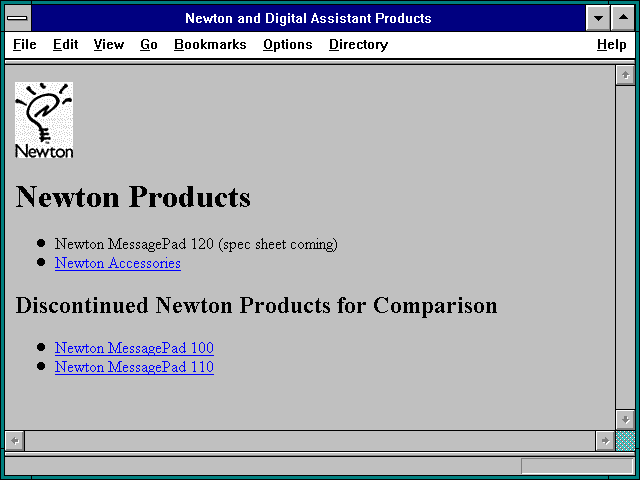Viewport: 640px width, 480px height.
Task: Open the window control menu box
Action: (x=18, y=18)
